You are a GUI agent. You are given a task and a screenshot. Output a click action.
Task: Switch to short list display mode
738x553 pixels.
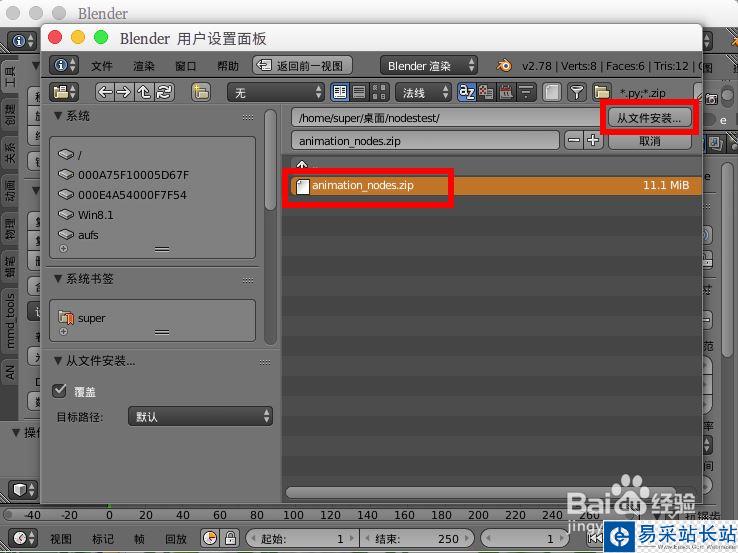(x=339, y=92)
